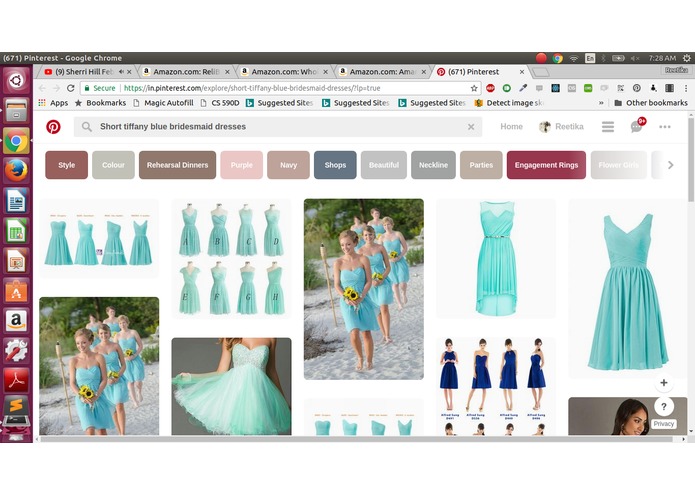
Task: Open LibreOffice Impress from launcher
Action: pos(16,261)
